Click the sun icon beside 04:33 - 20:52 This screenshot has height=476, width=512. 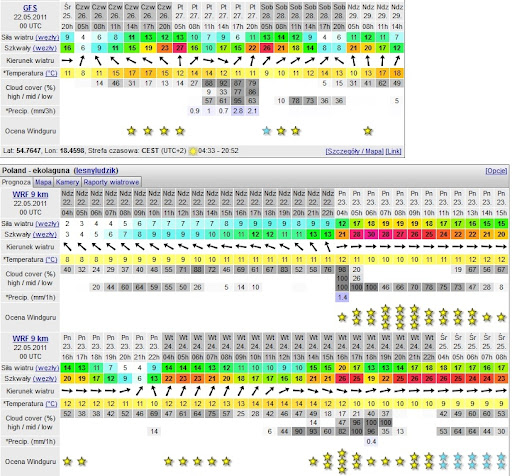click(x=193, y=151)
